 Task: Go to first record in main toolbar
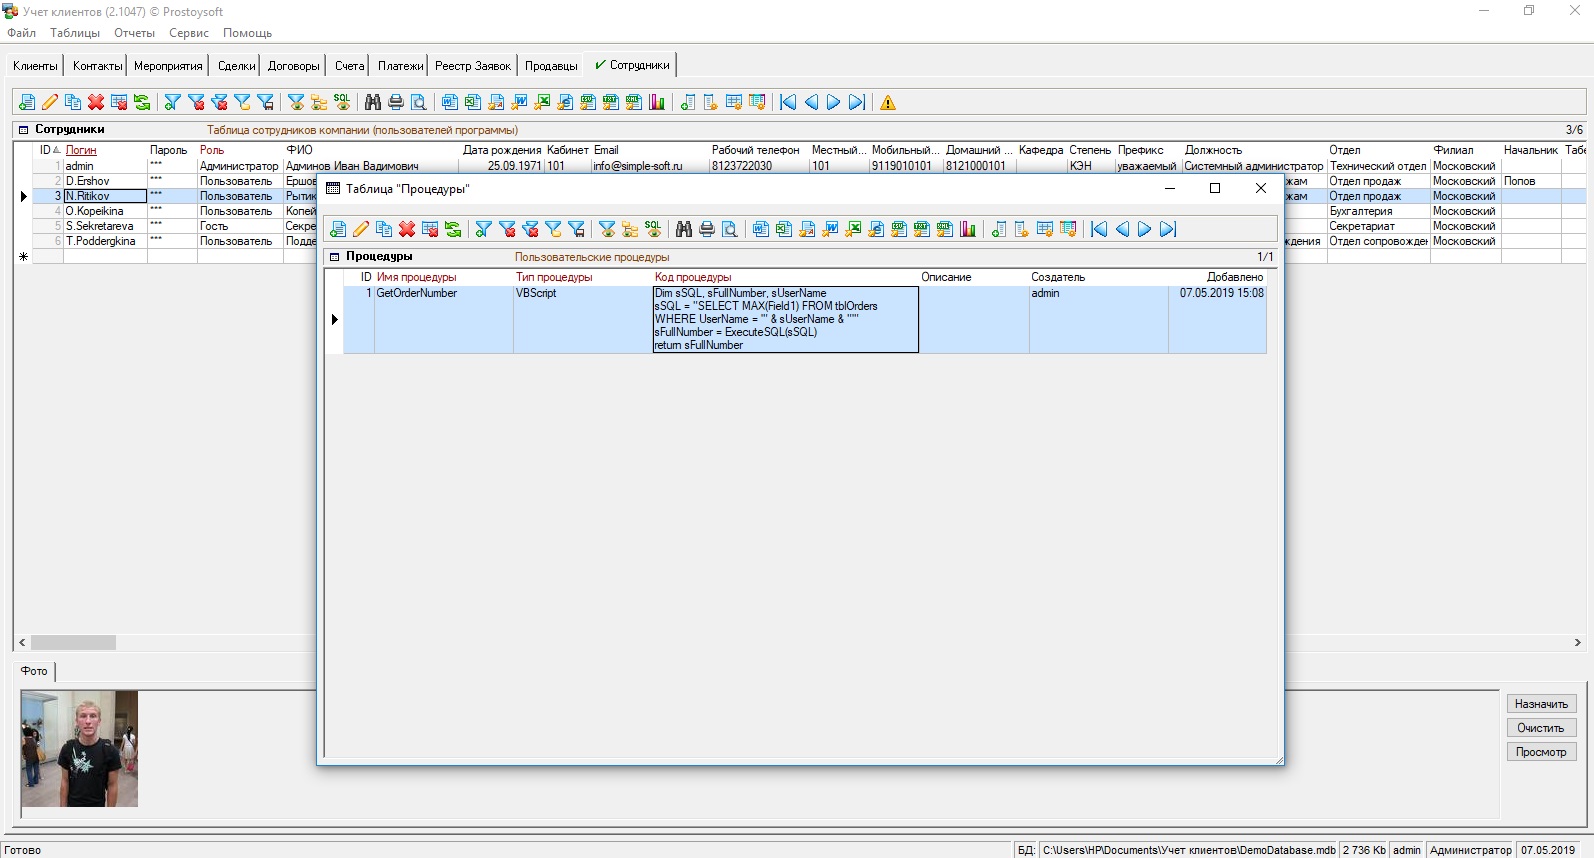(788, 102)
